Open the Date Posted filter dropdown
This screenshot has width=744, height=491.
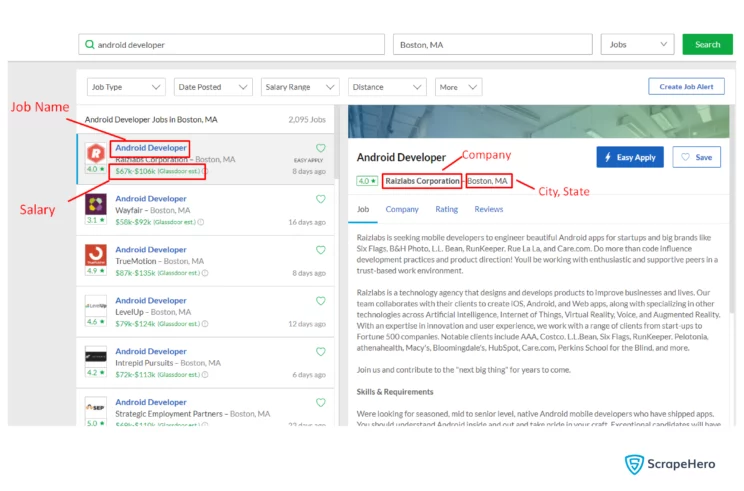coord(213,87)
